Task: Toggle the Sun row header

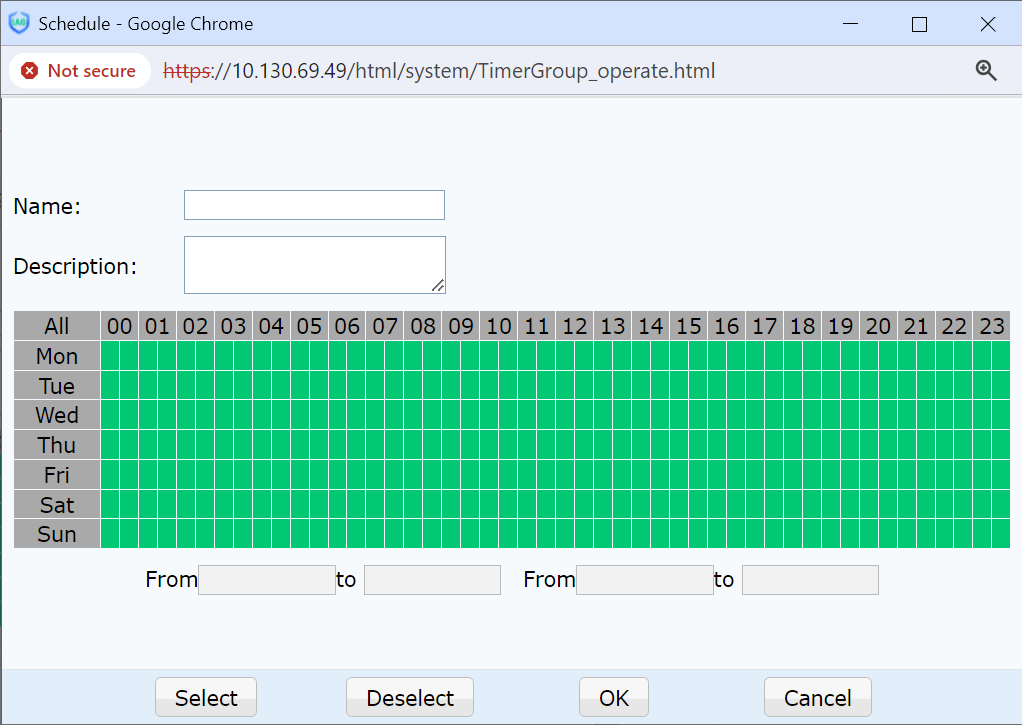Action: tap(57, 534)
